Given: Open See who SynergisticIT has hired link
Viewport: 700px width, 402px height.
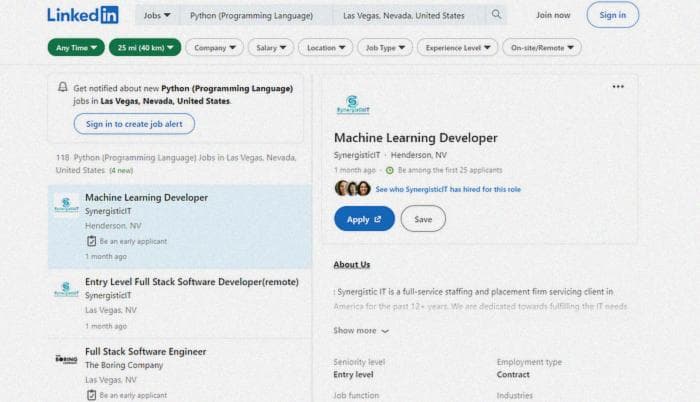Looking at the screenshot, I should pos(448,189).
